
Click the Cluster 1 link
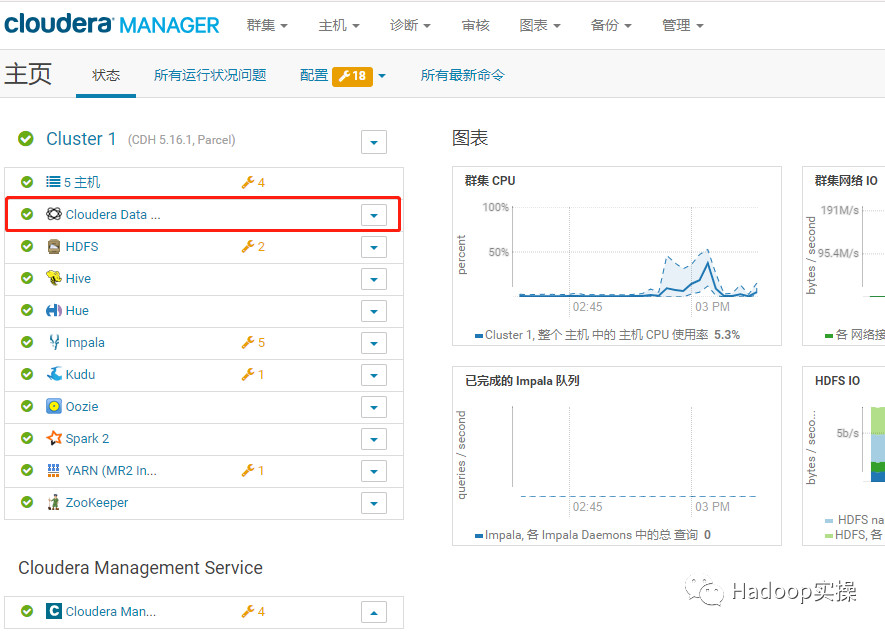(82, 139)
